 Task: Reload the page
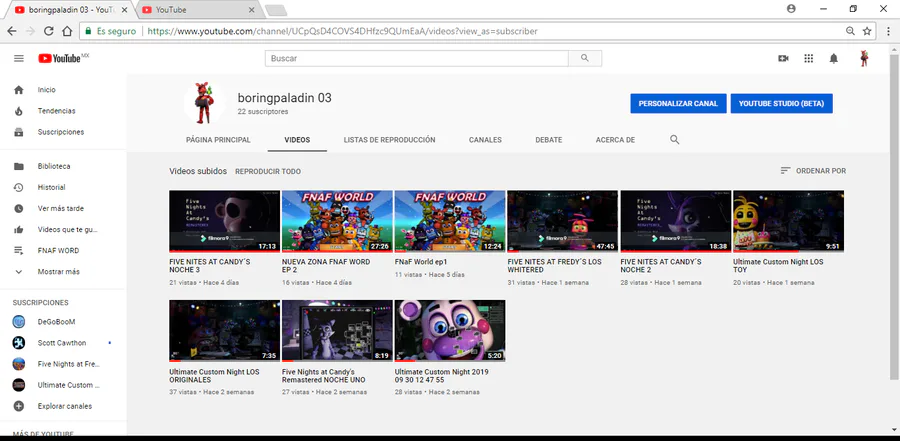[49, 31]
